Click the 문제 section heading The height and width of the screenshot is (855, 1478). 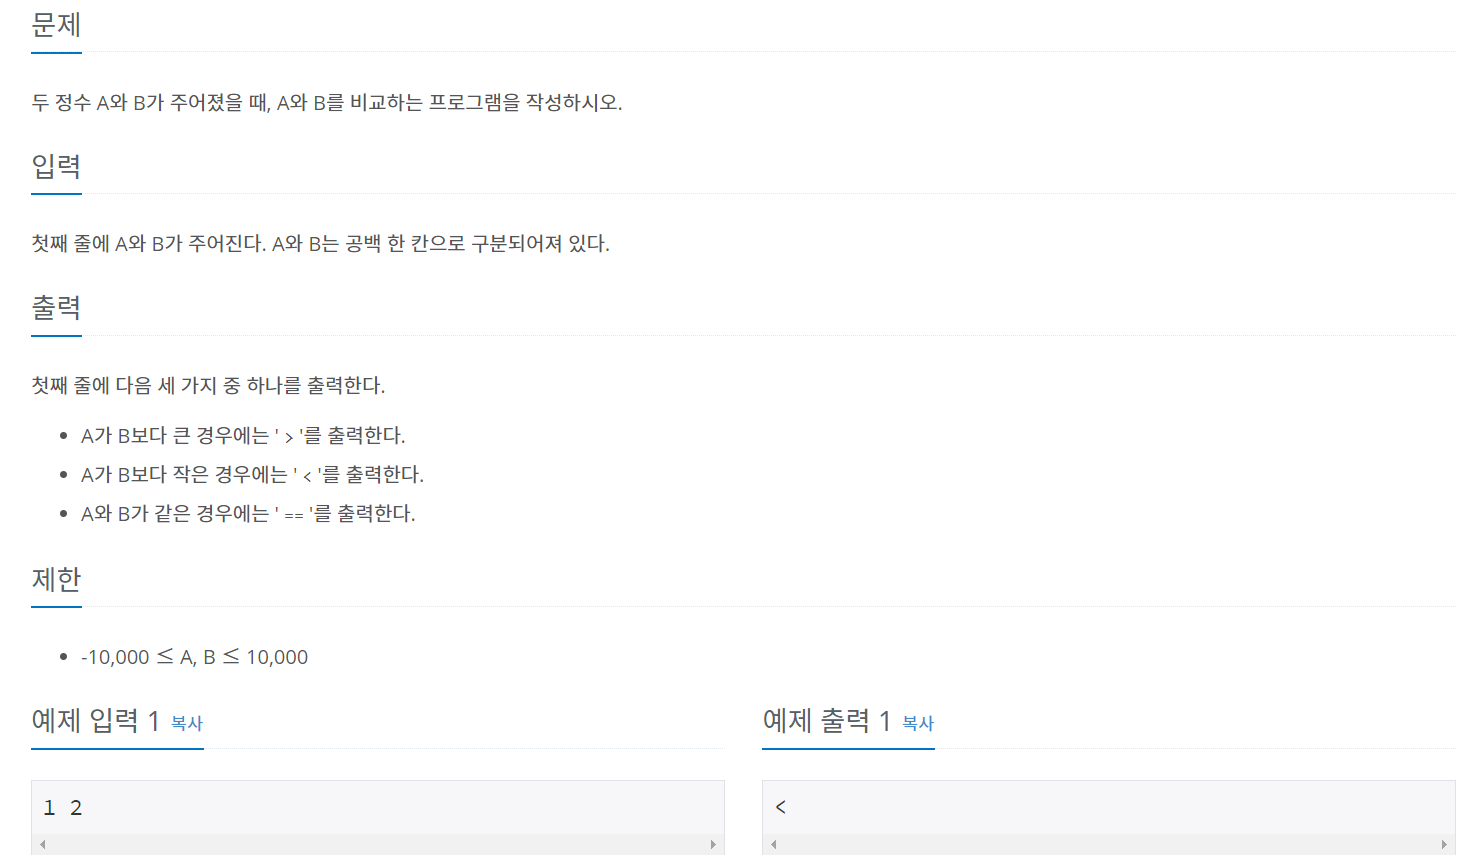56,24
